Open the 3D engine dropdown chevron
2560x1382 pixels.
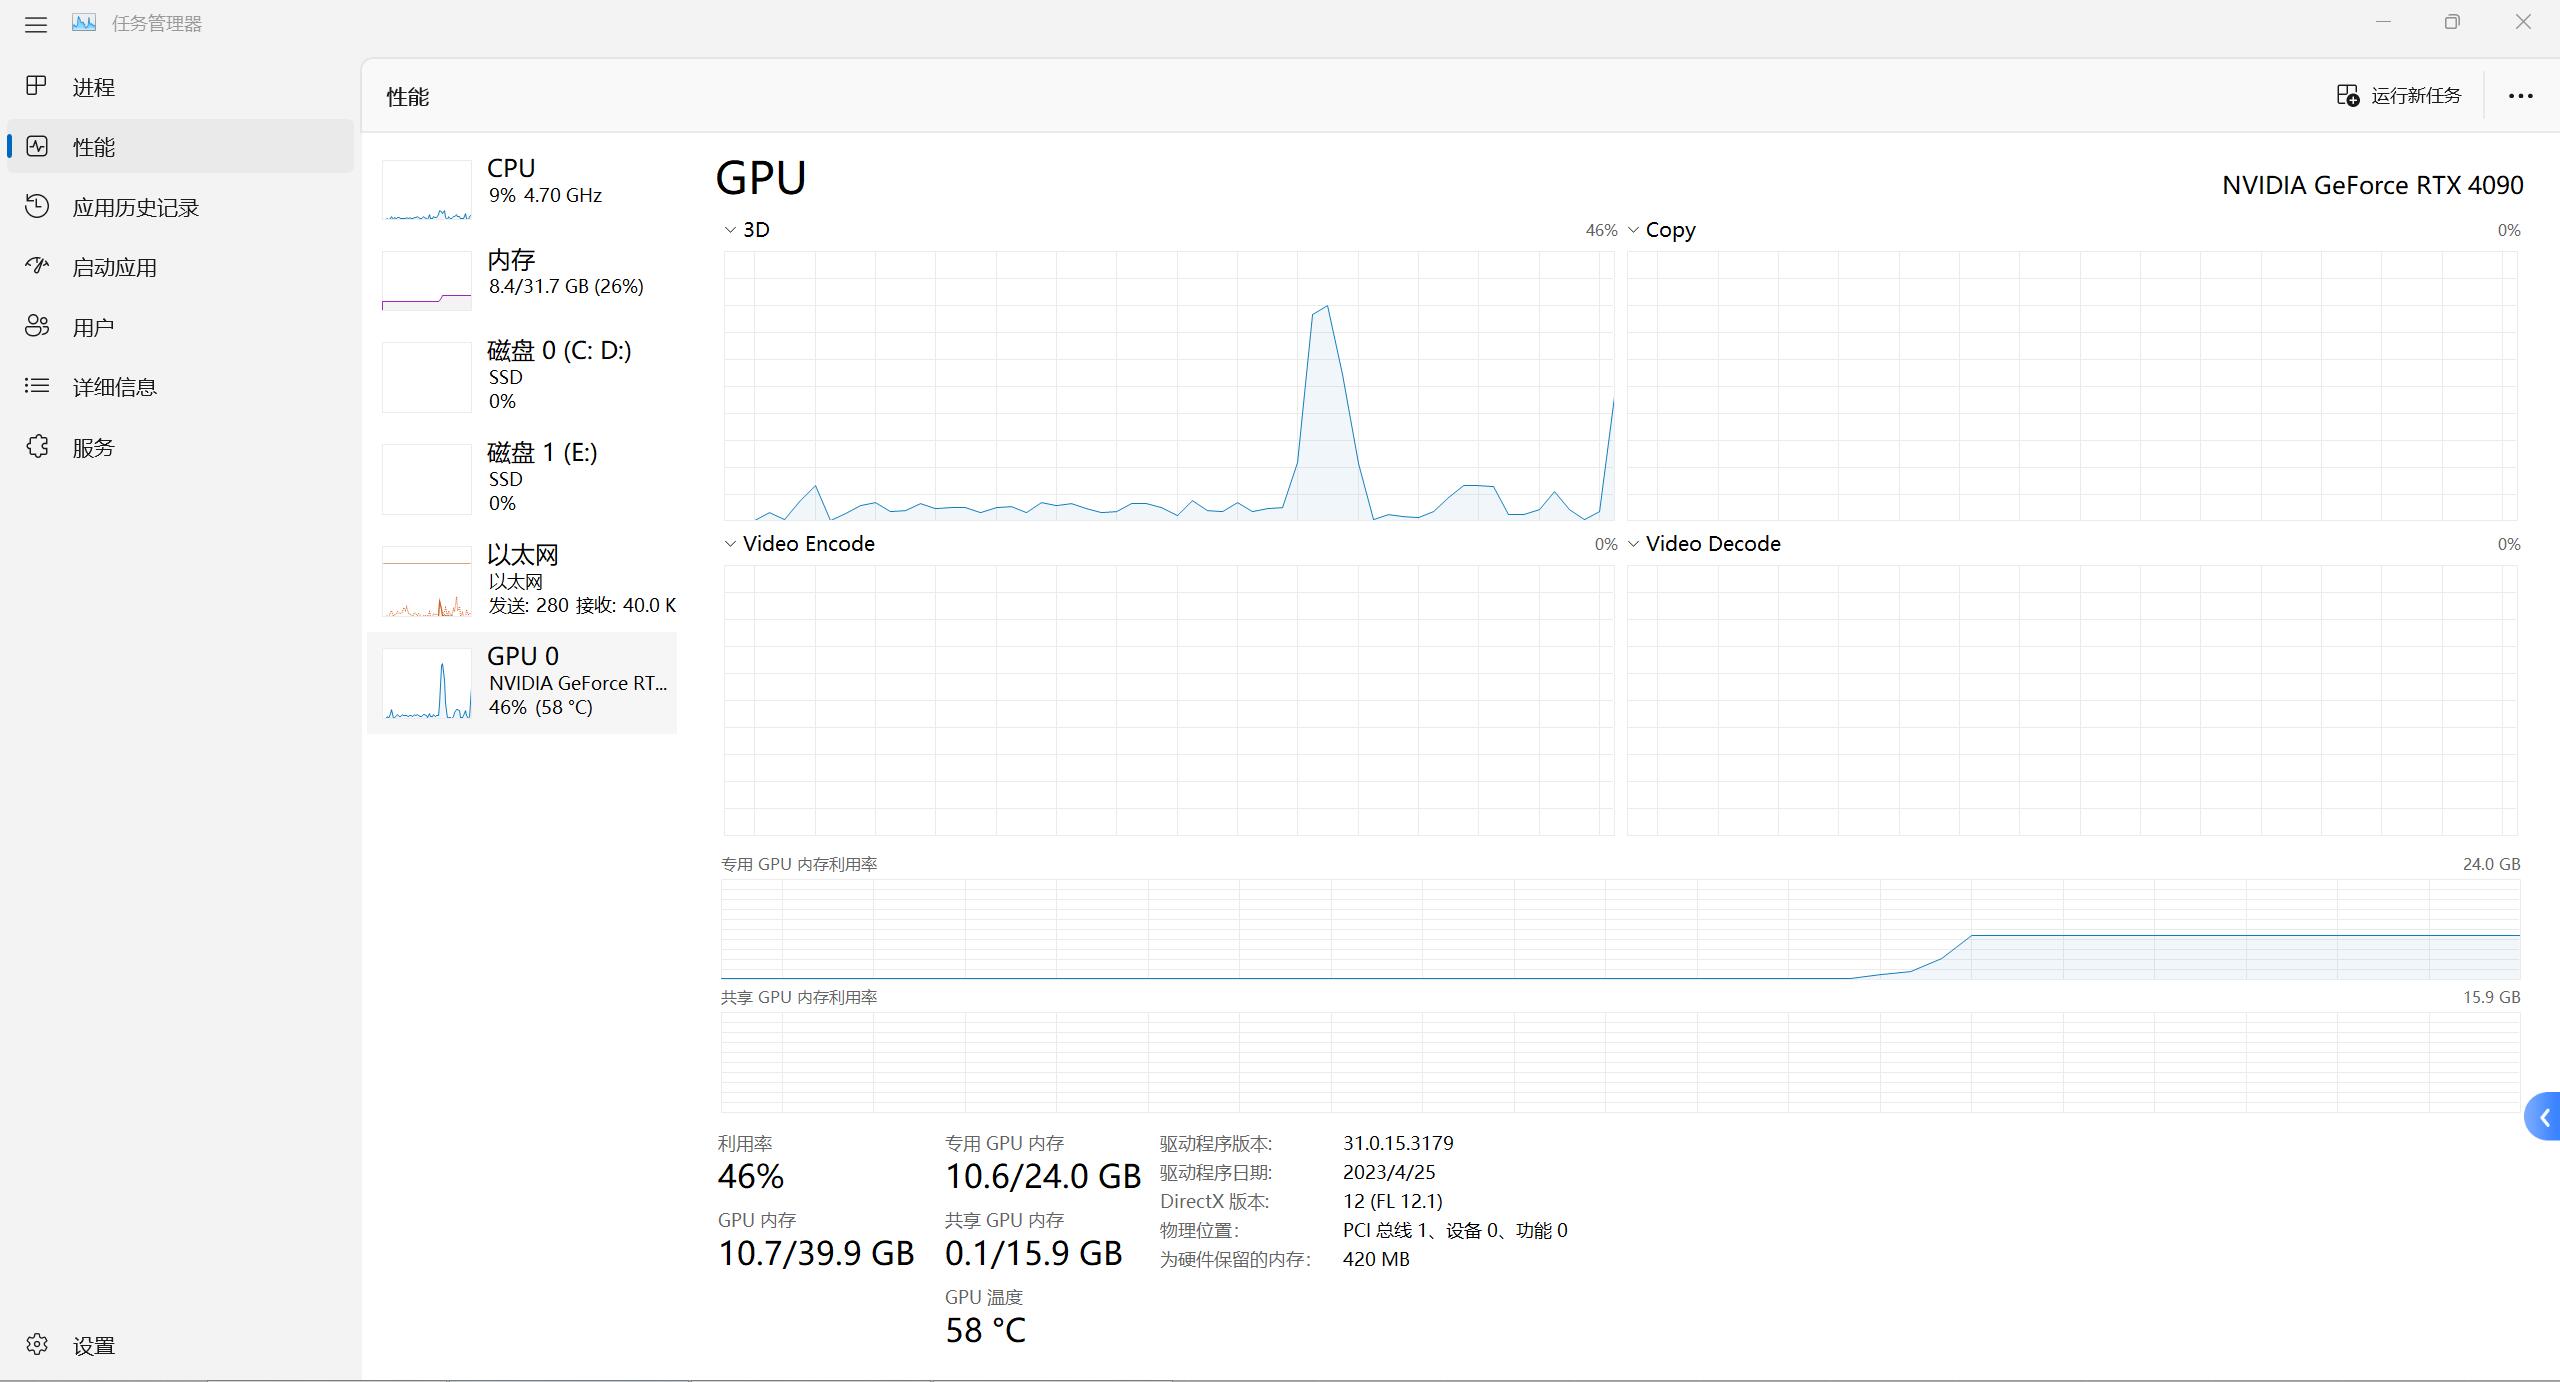(730, 230)
